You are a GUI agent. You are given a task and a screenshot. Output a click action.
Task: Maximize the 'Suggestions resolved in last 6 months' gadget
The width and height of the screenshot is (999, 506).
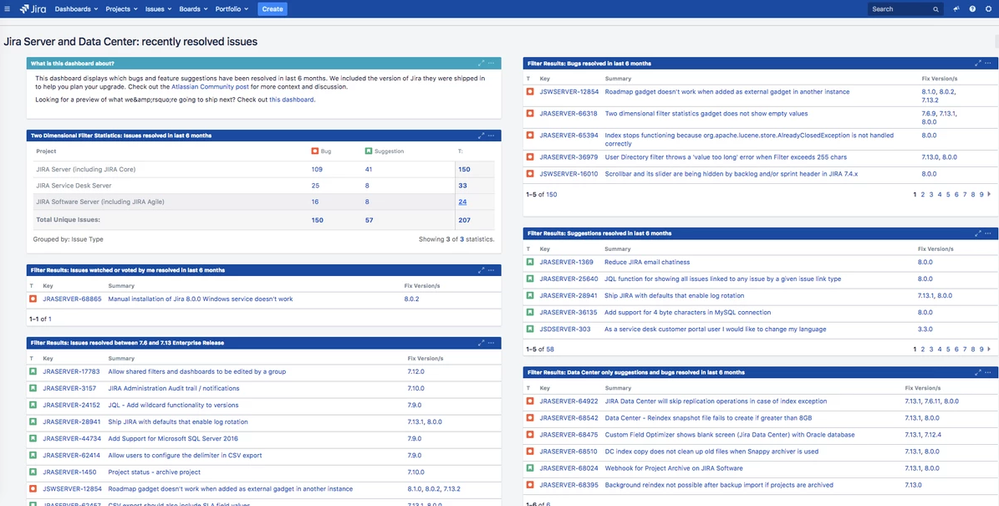coord(978,233)
